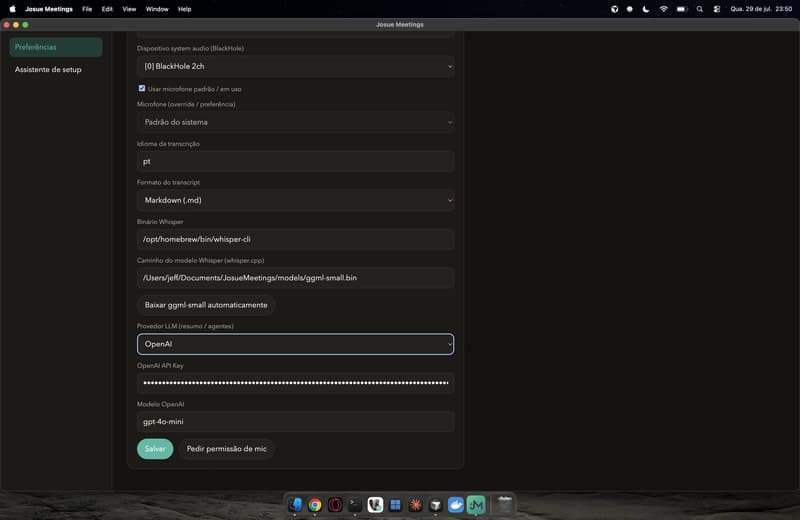800x520 pixels.
Task: Open the orange starburst app in Dock
Action: pyautogui.click(x=416, y=505)
